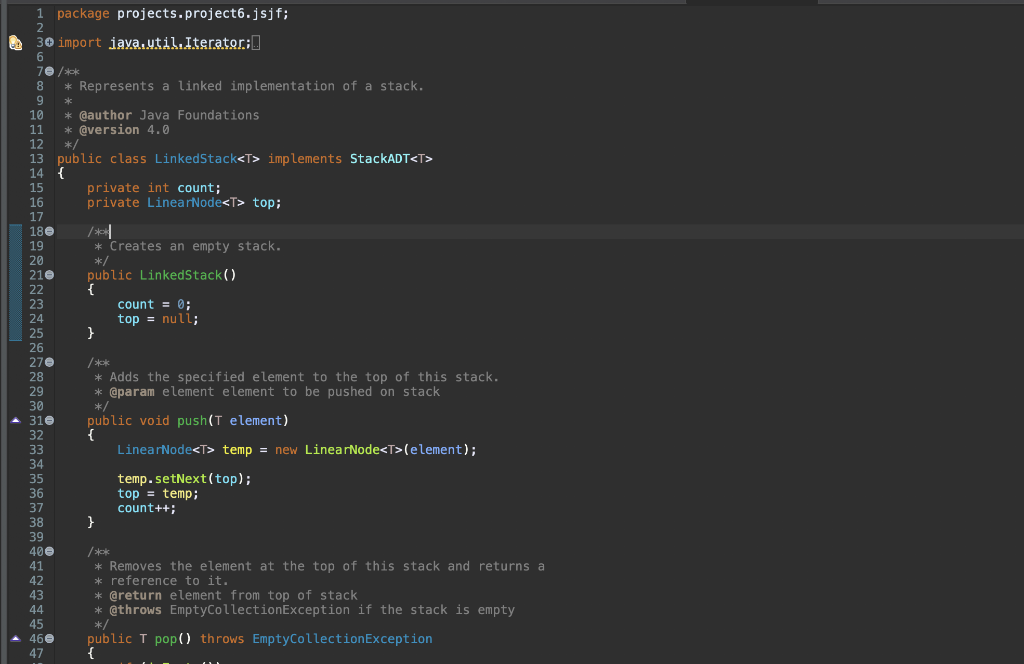The width and height of the screenshot is (1024, 664).
Task: Click the 'private int count;' declaration
Action: 154,188
